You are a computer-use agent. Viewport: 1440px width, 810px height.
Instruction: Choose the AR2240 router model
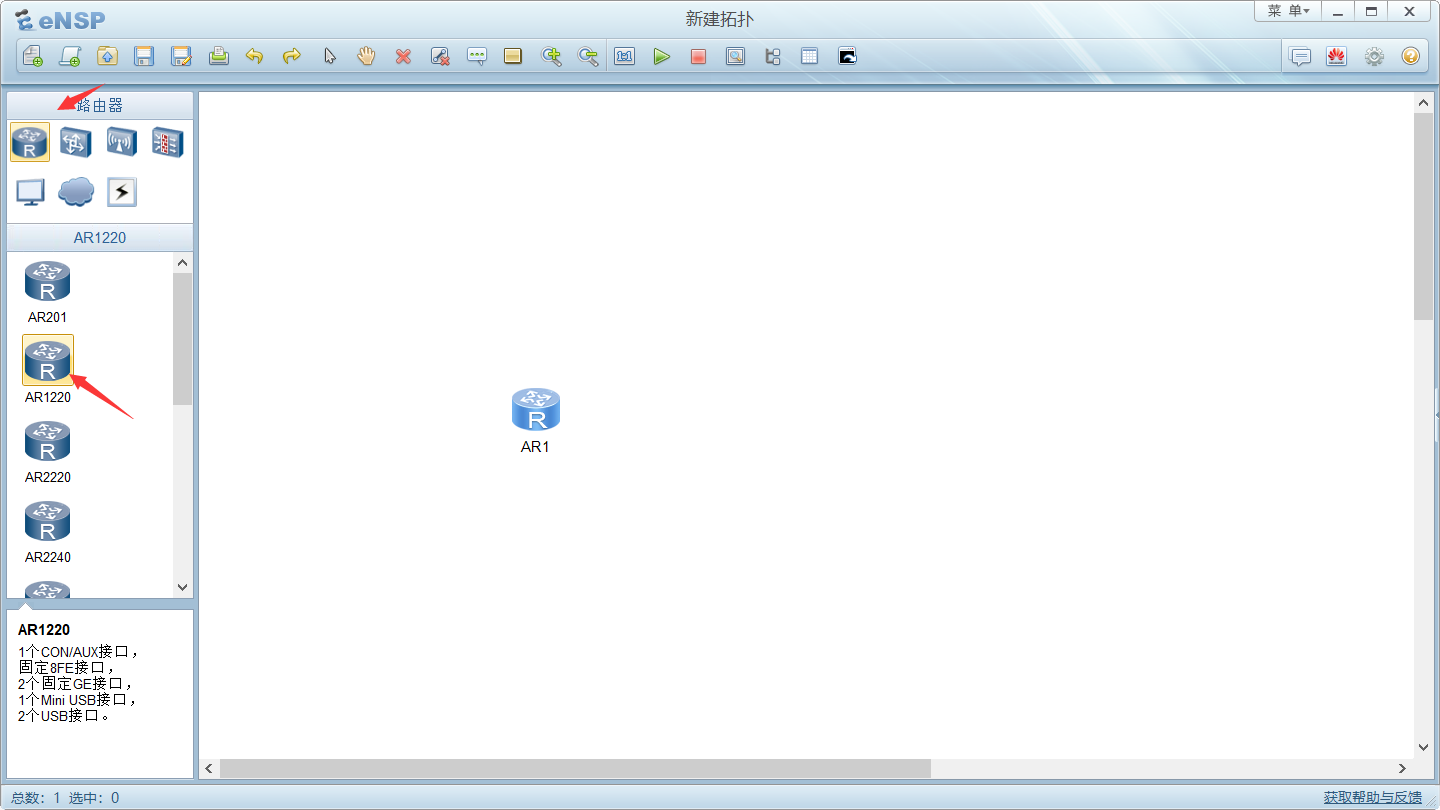(x=48, y=531)
